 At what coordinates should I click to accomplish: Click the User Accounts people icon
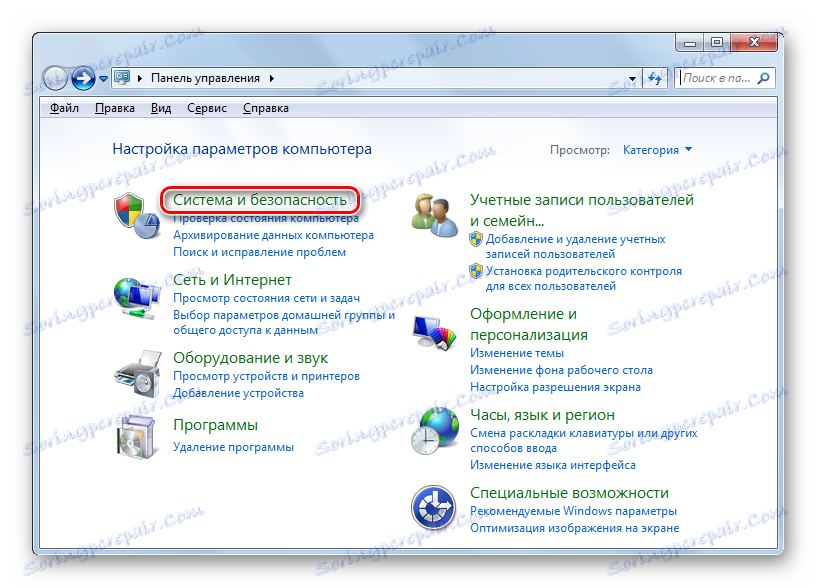(434, 215)
